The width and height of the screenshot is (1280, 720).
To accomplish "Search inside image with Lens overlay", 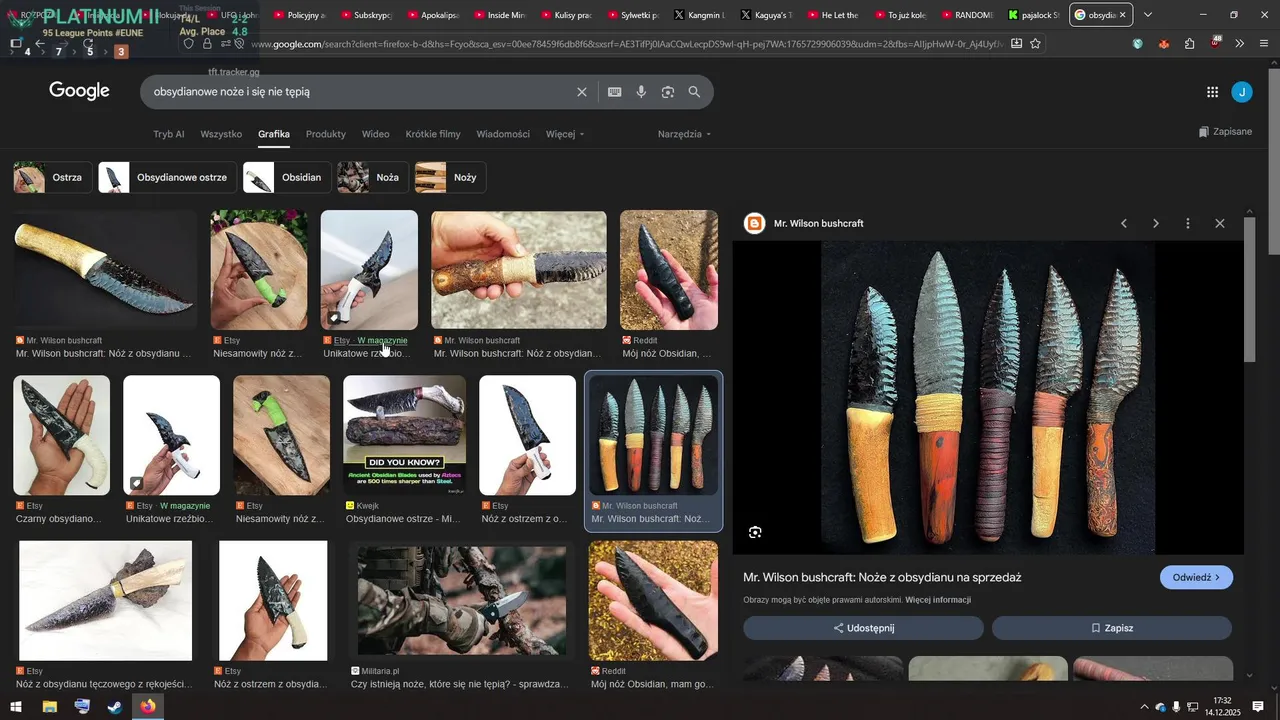I will click(x=755, y=532).
